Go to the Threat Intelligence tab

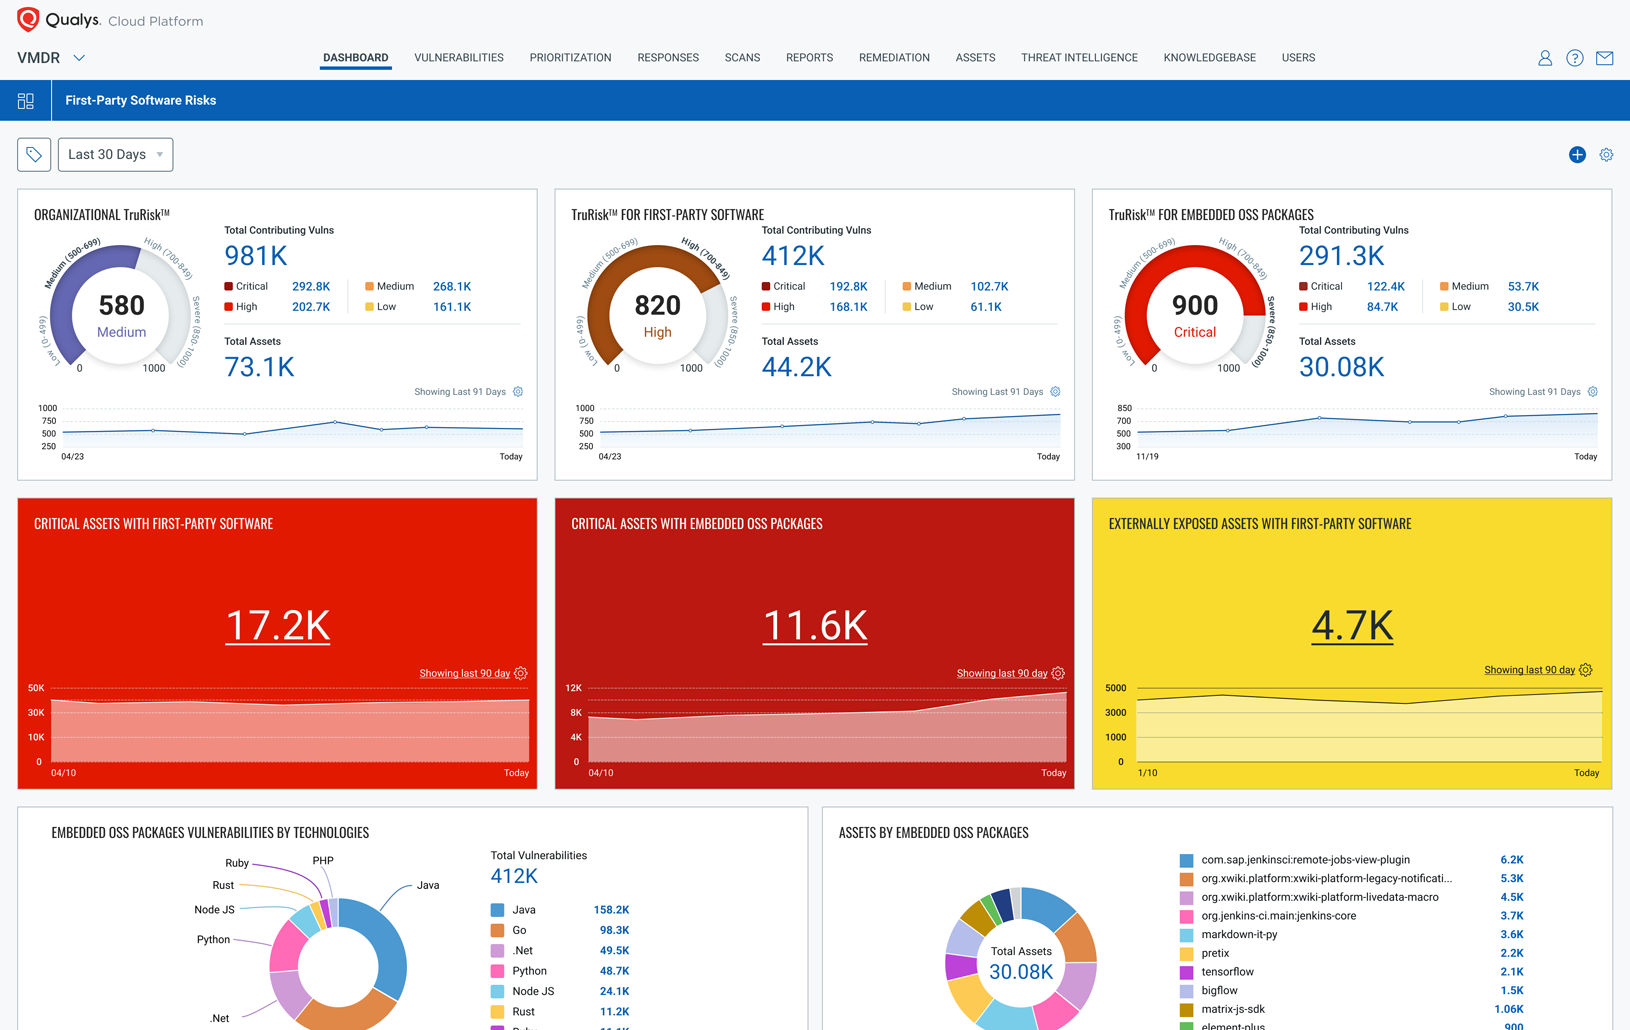1079,58
